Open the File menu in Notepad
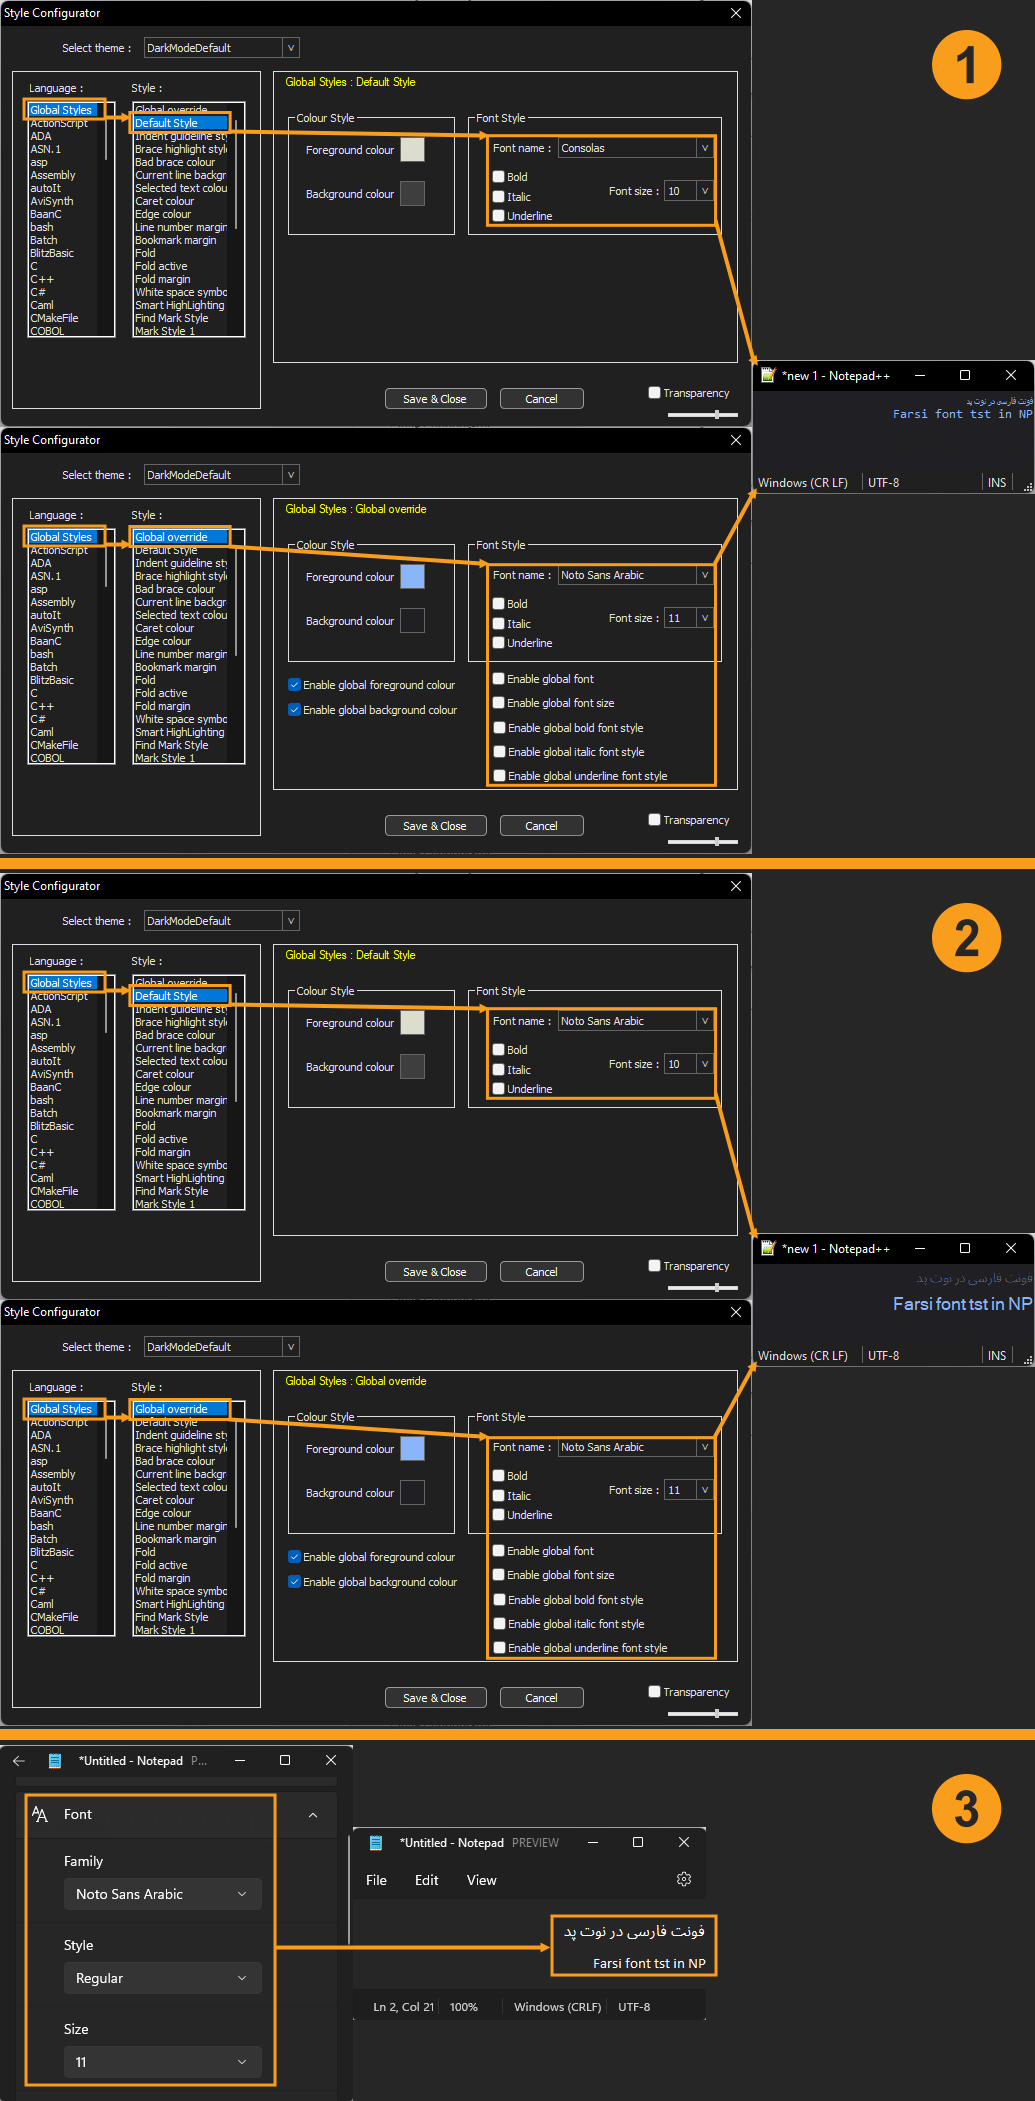 point(376,1880)
